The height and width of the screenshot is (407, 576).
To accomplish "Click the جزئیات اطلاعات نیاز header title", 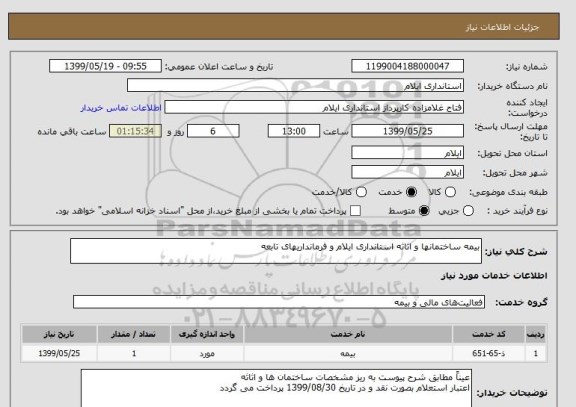I will [x=502, y=27].
